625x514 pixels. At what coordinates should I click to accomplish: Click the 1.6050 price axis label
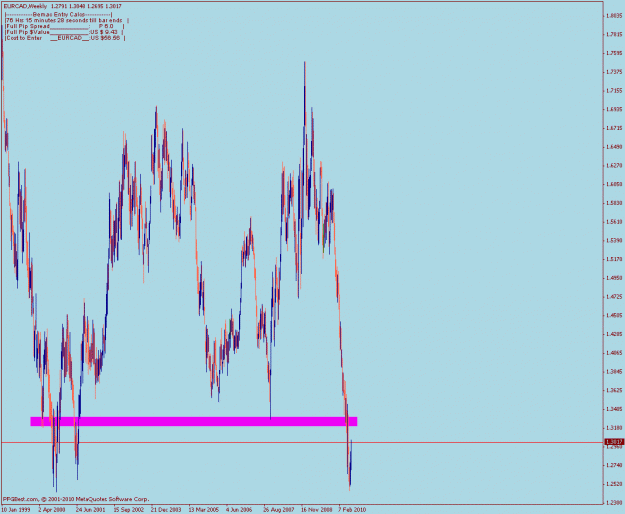coord(614,184)
